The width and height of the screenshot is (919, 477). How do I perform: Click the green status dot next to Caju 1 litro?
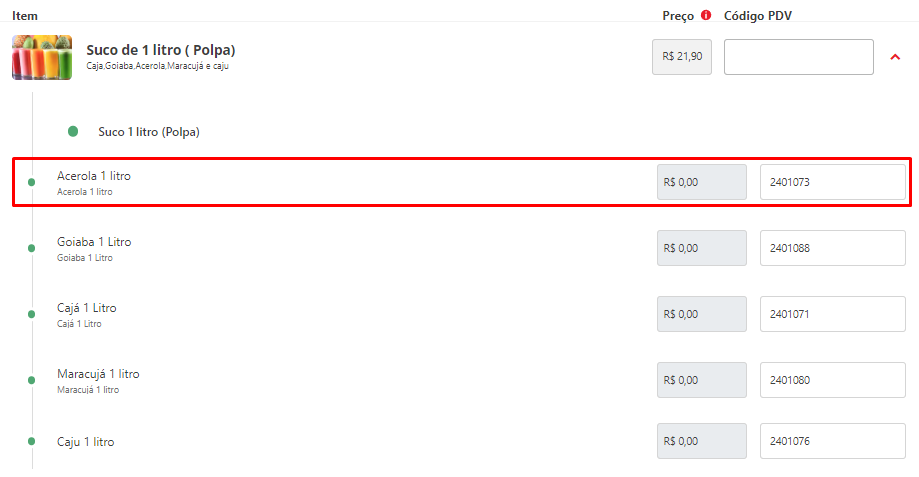click(32, 441)
